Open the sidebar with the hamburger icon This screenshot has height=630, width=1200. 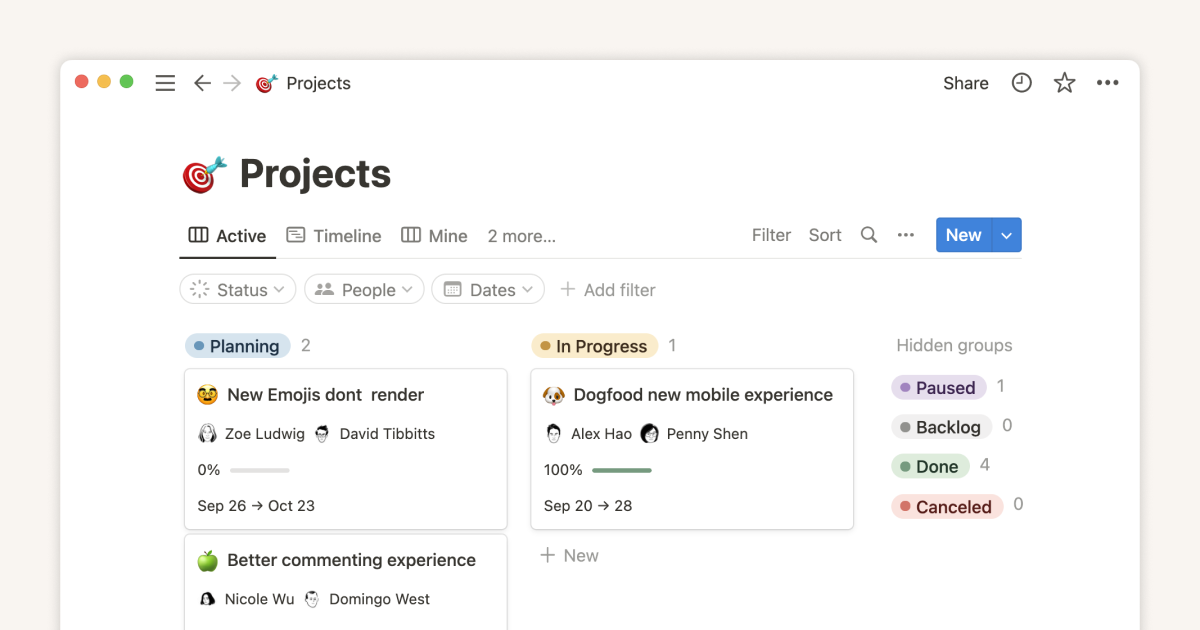165,83
